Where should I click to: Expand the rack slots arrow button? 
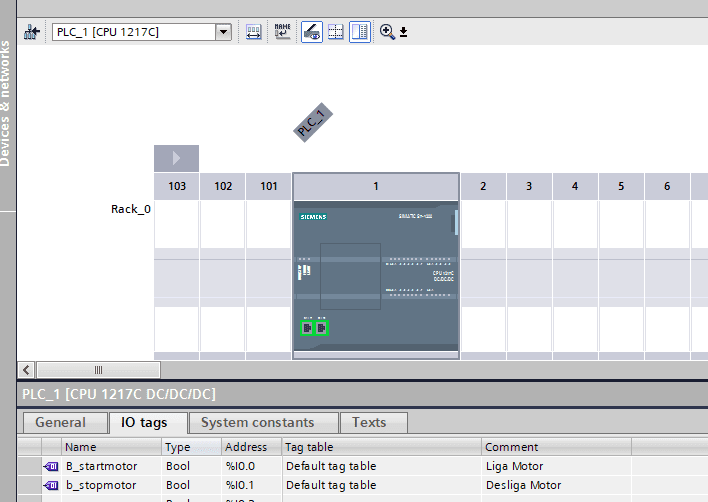(x=177, y=158)
